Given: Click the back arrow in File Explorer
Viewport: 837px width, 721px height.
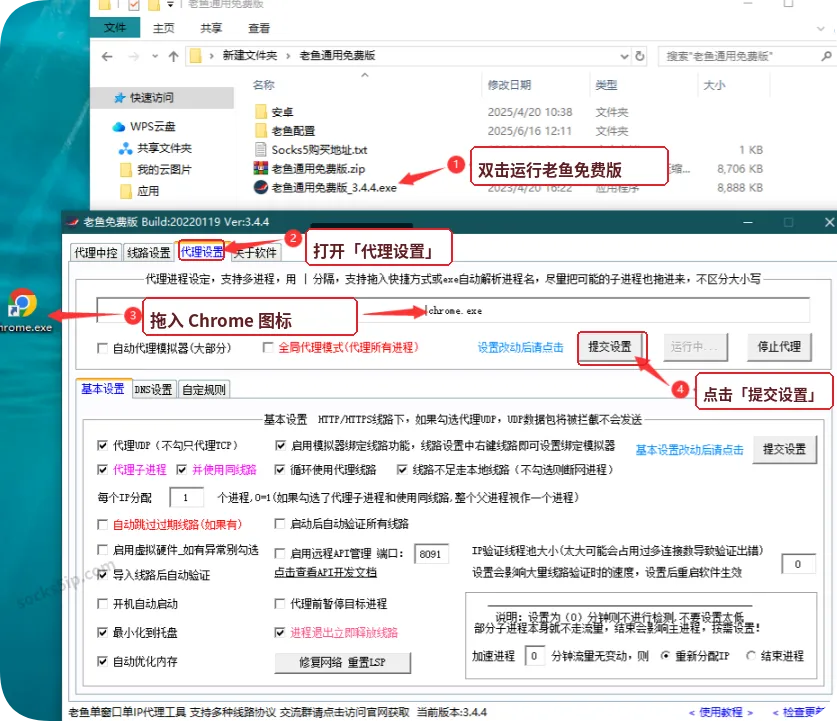Looking at the screenshot, I should (x=107, y=56).
